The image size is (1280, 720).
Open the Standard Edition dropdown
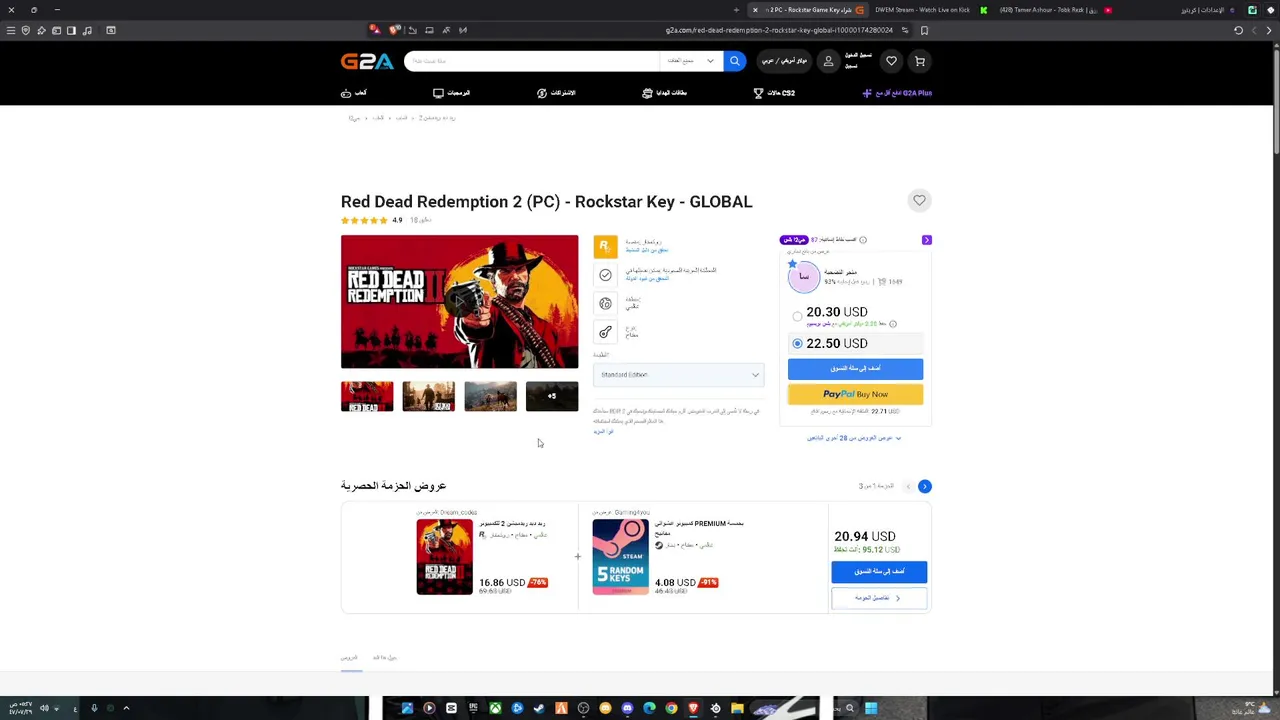(678, 375)
